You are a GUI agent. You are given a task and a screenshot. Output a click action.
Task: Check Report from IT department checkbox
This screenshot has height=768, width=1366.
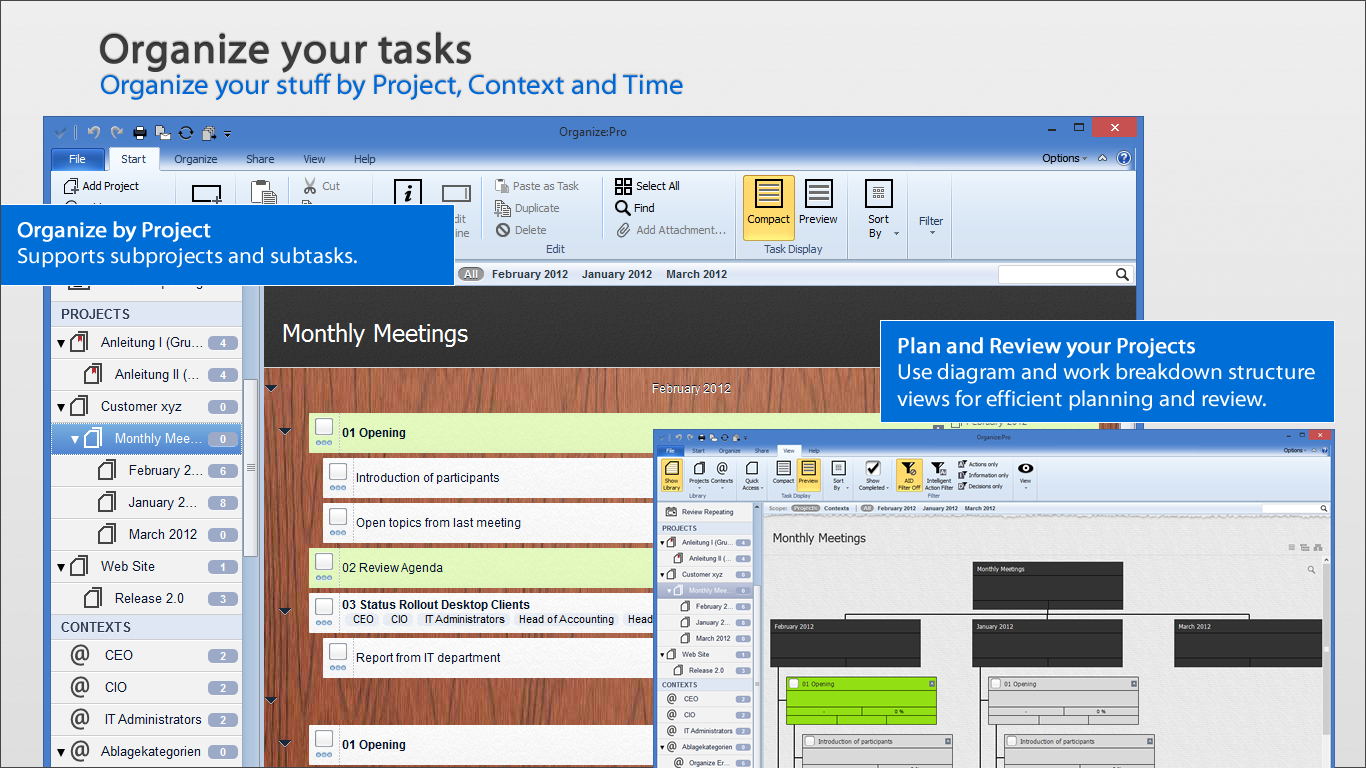(x=338, y=652)
